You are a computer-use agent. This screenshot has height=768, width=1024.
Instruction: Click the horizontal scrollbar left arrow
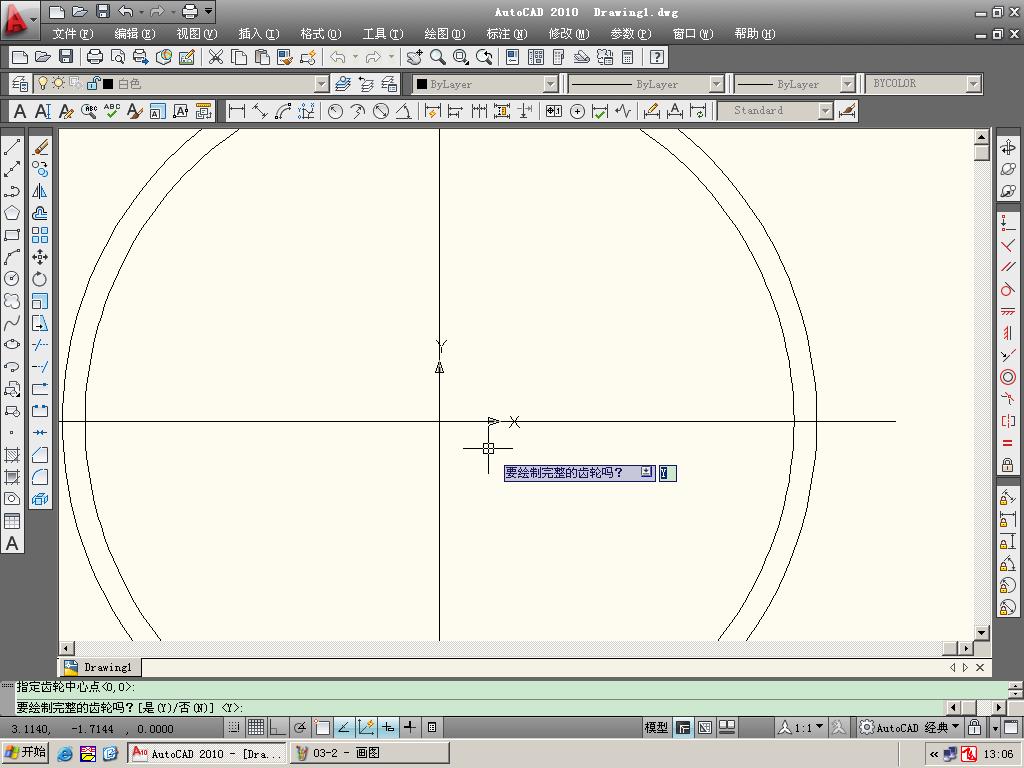(67, 648)
